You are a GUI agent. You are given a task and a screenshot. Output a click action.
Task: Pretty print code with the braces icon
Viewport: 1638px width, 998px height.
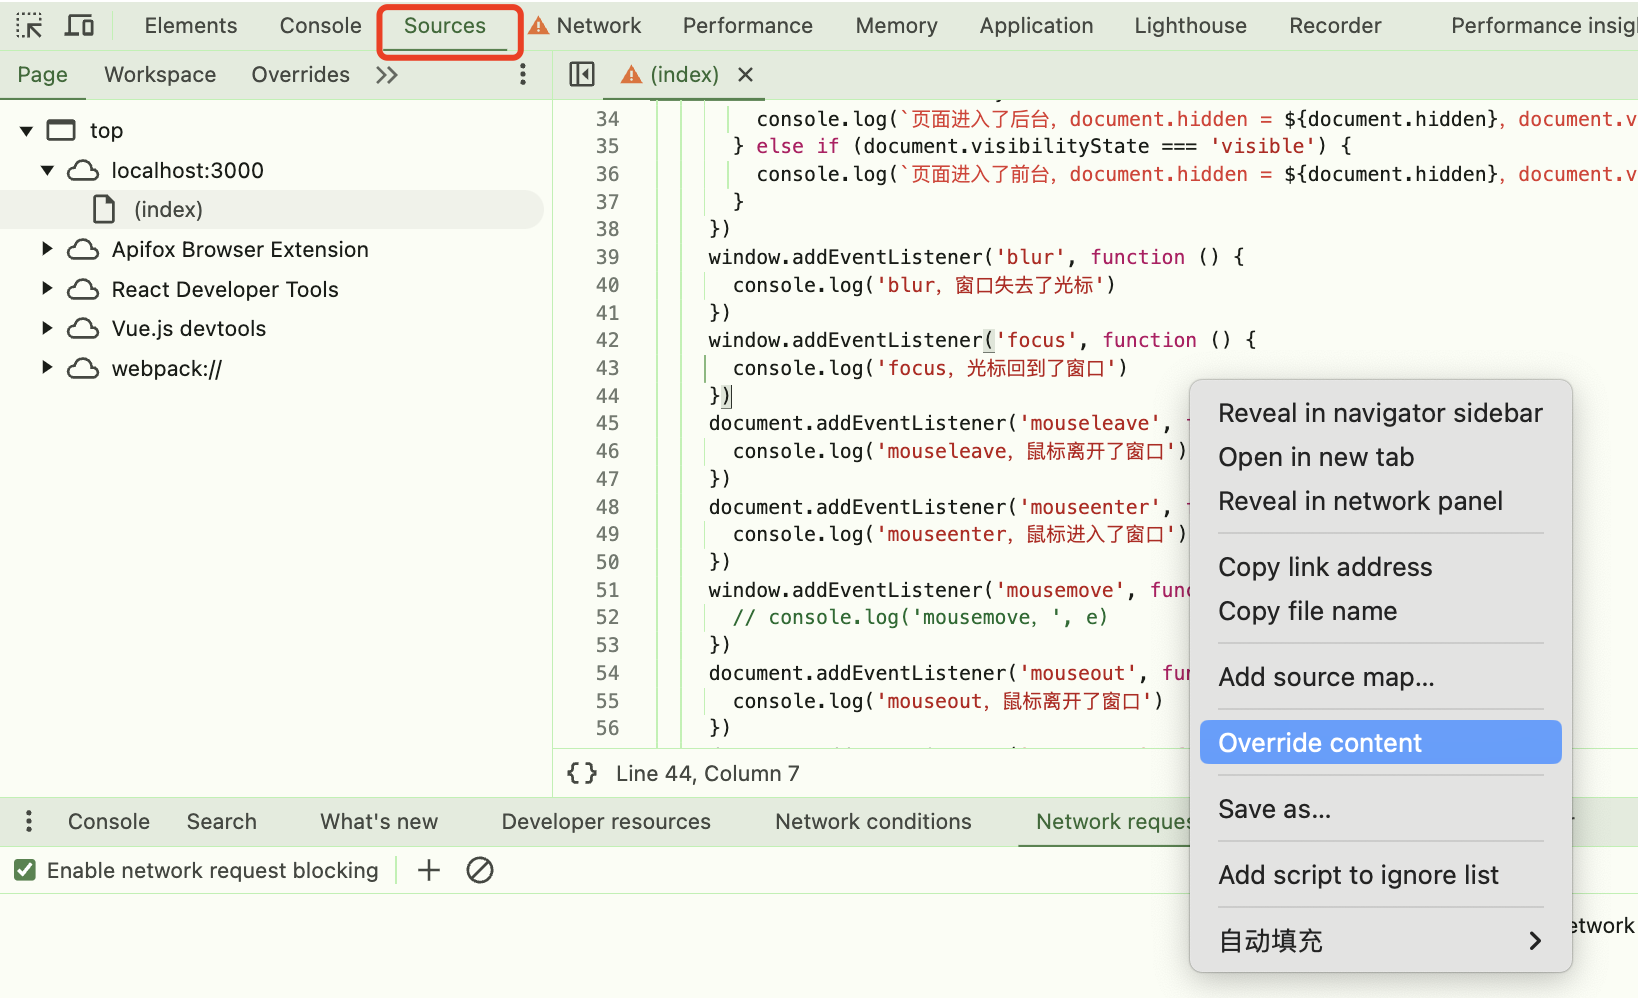coord(582,773)
